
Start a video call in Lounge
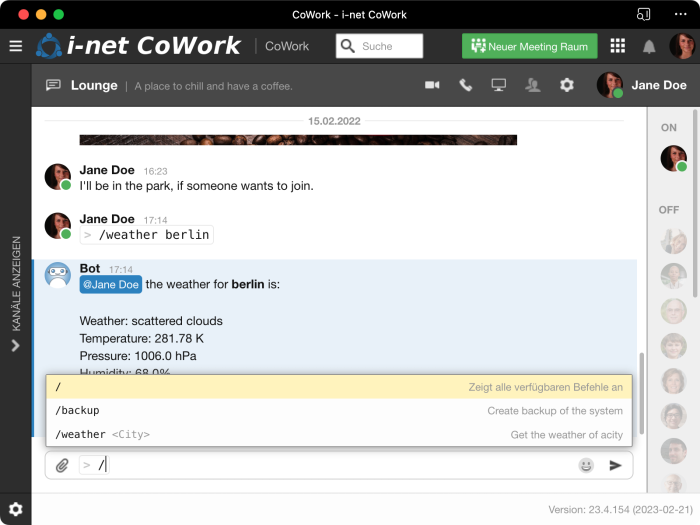[432, 86]
